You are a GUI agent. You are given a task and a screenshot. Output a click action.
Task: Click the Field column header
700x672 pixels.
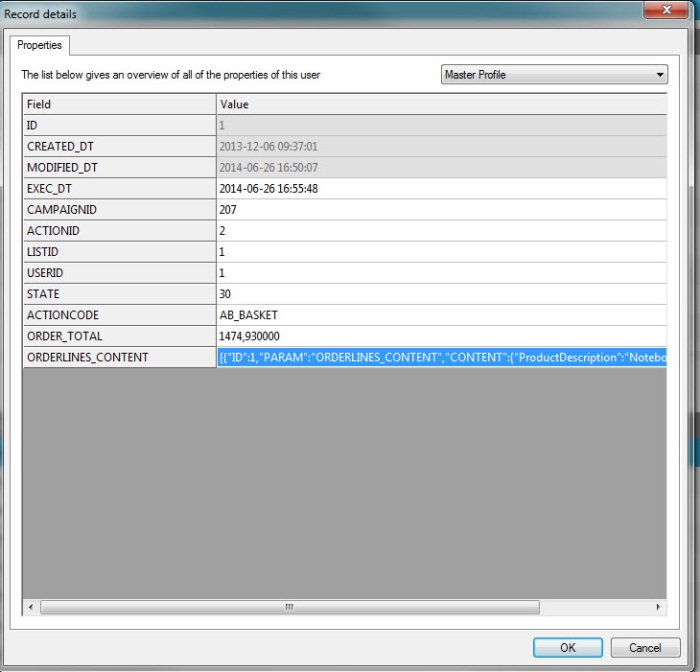120,104
